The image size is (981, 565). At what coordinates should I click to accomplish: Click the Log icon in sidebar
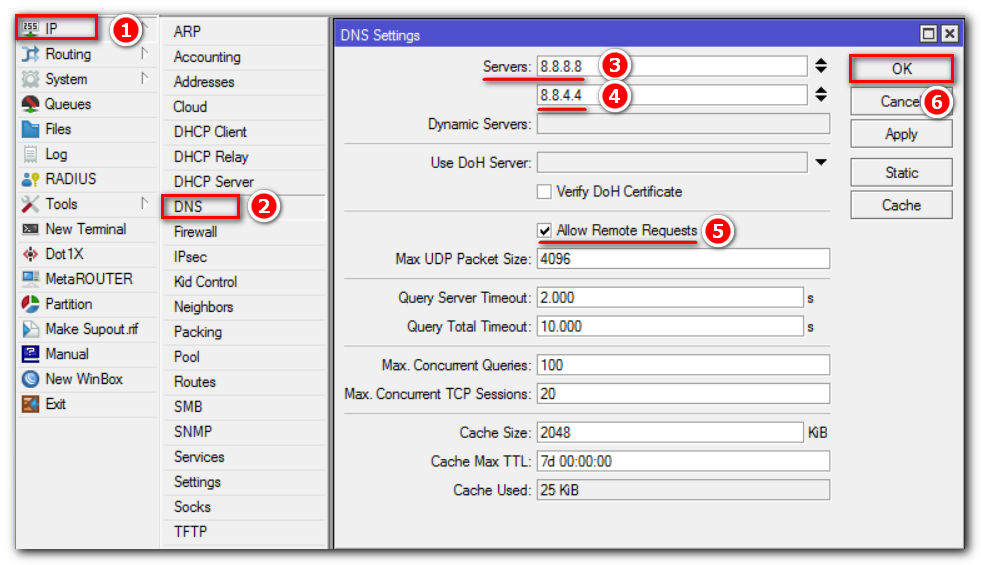click(x=30, y=154)
